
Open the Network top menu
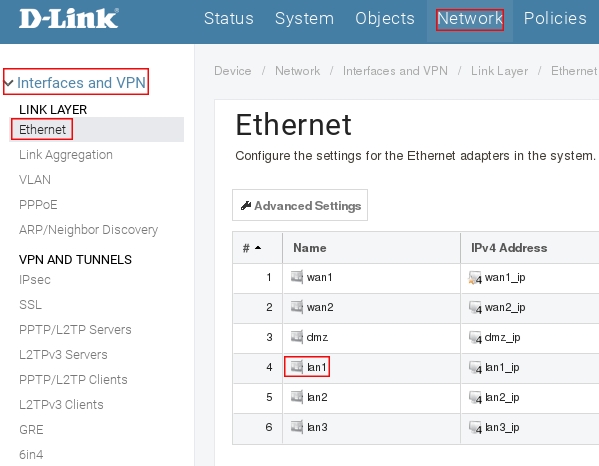click(470, 19)
